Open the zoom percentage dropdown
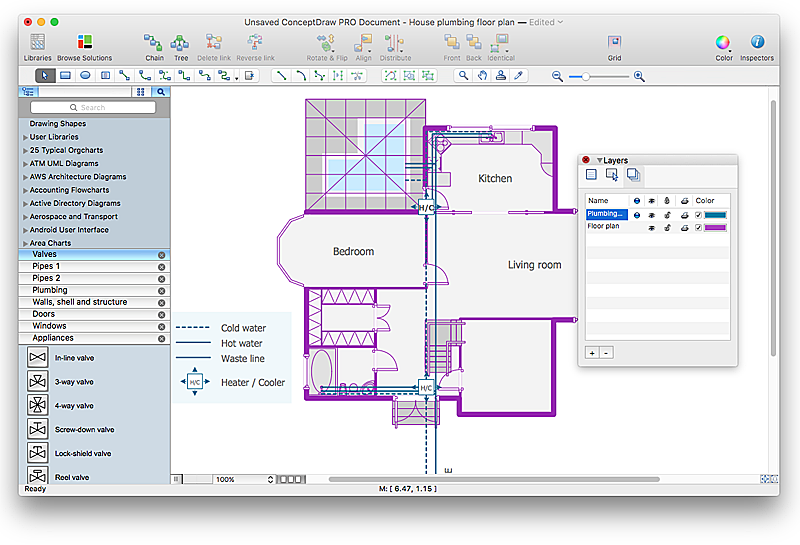The image size is (800, 545). pyautogui.click(x=243, y=479)
